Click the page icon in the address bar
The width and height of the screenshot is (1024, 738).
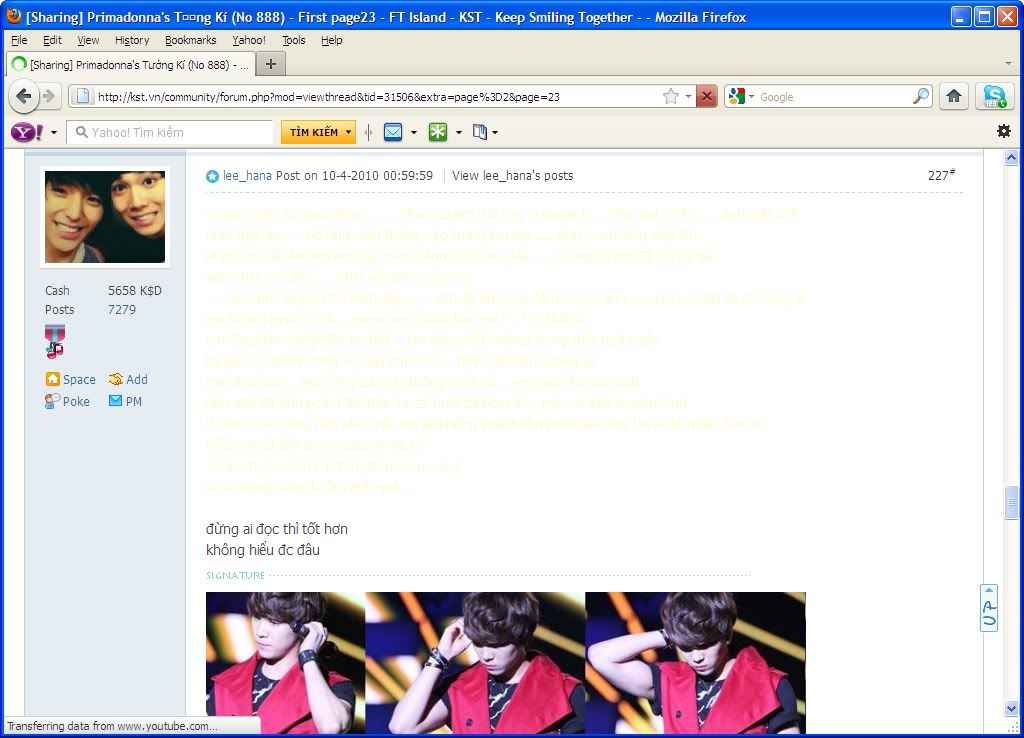click(82, 97)
